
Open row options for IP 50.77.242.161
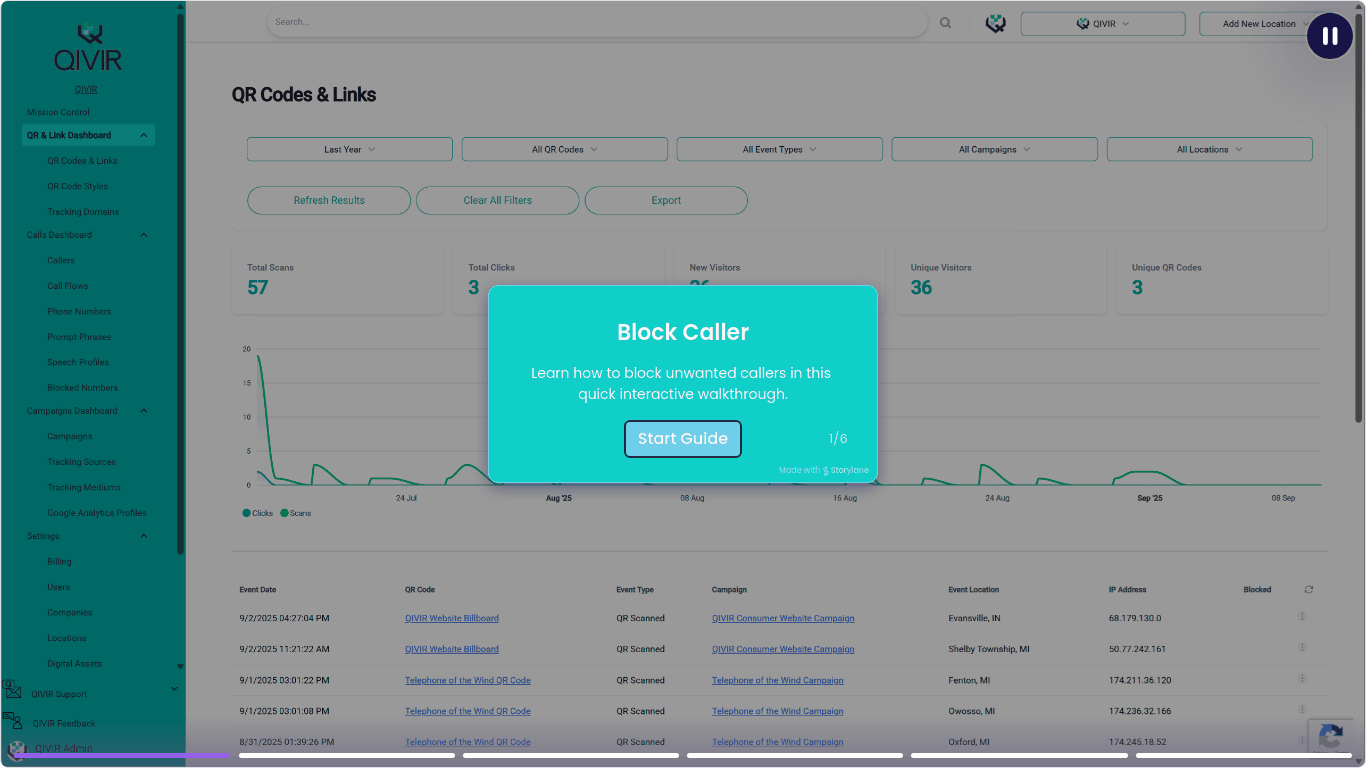(1302, 648)
